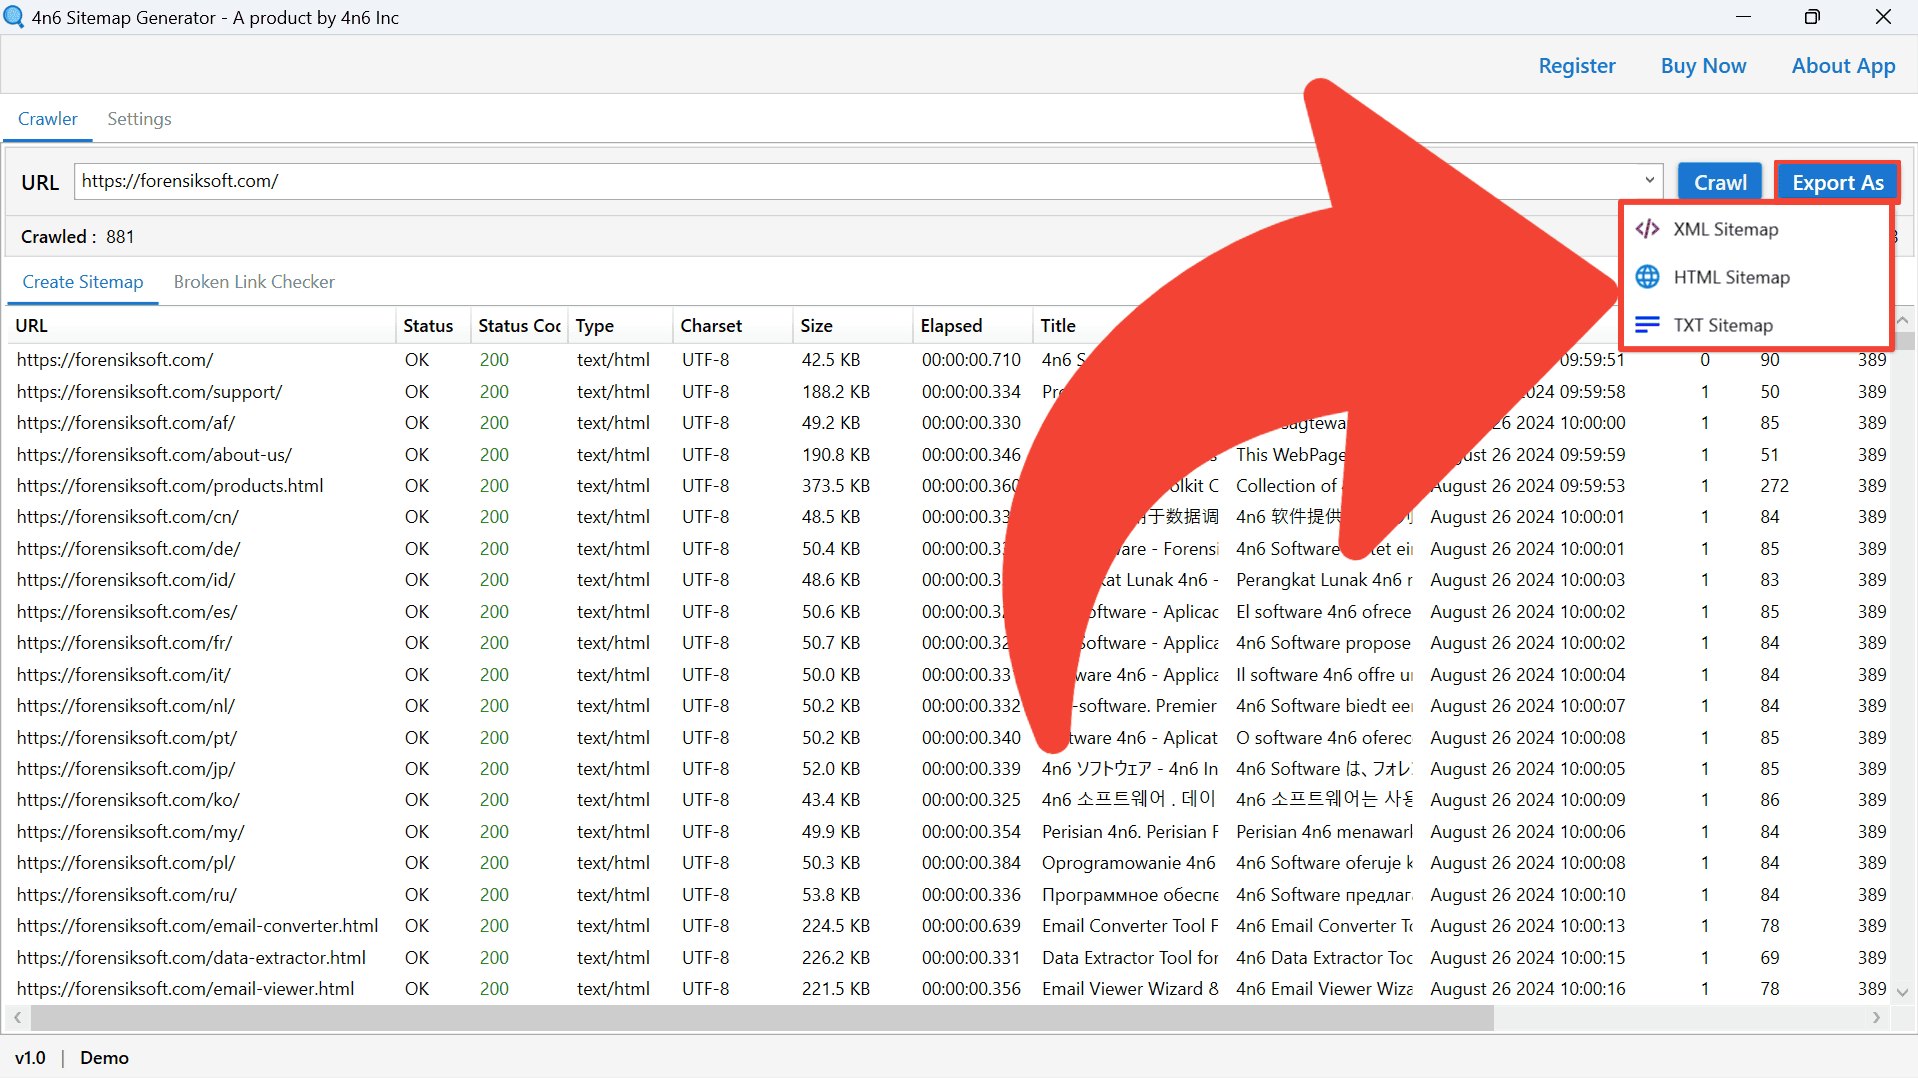Screen dimensions: 1918x1078
Task: Click the horizontal scrollbar thumb
Action: tap(762, 1018)
